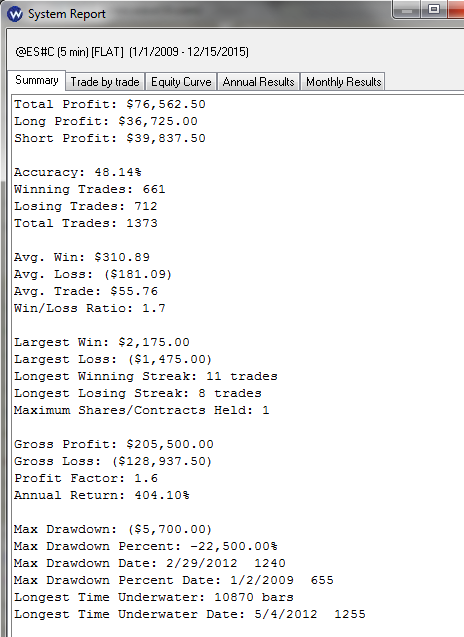Click the @ES#C symbol date range header
Viewport: 464px width, 637px height.
pos(132,52)
